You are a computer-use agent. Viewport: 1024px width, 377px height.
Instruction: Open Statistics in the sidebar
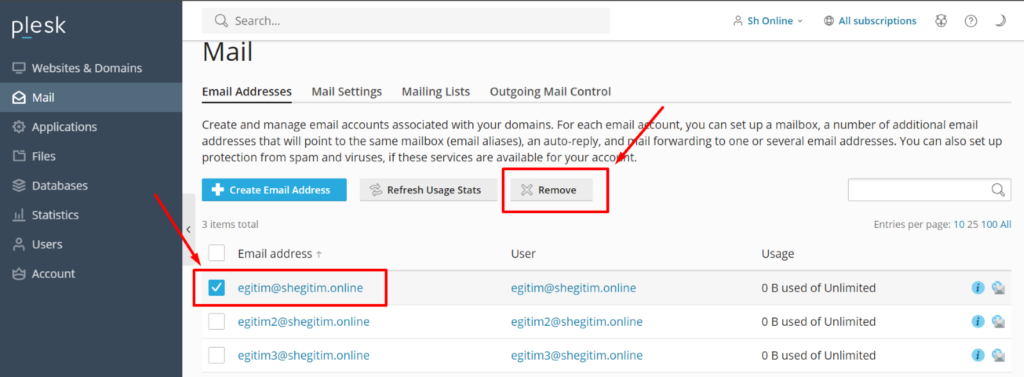click(91, 215)
